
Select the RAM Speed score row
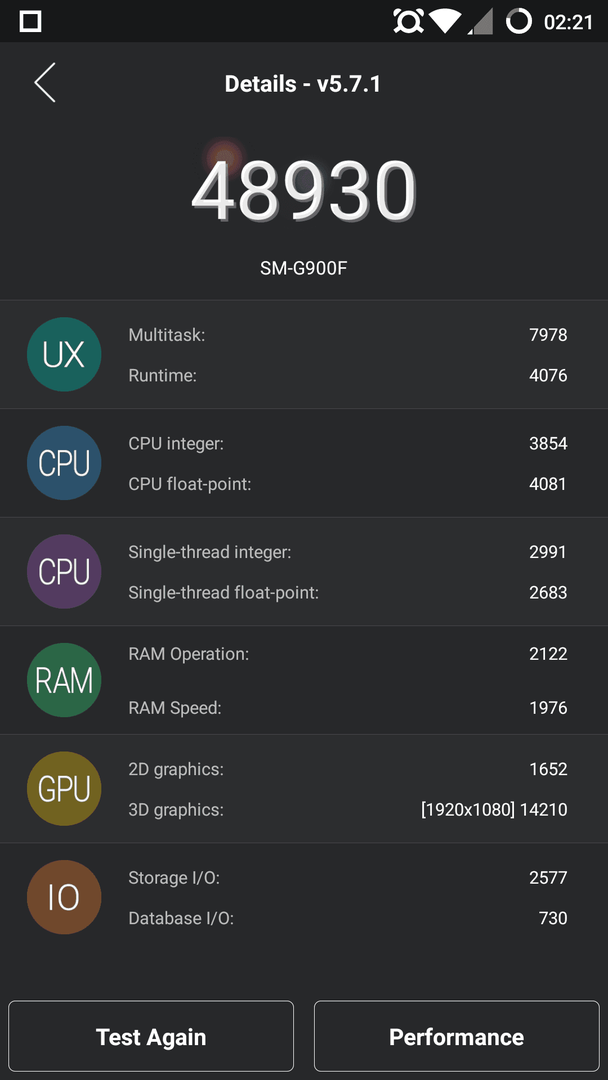pyautogui.click(x=348, y=707)
